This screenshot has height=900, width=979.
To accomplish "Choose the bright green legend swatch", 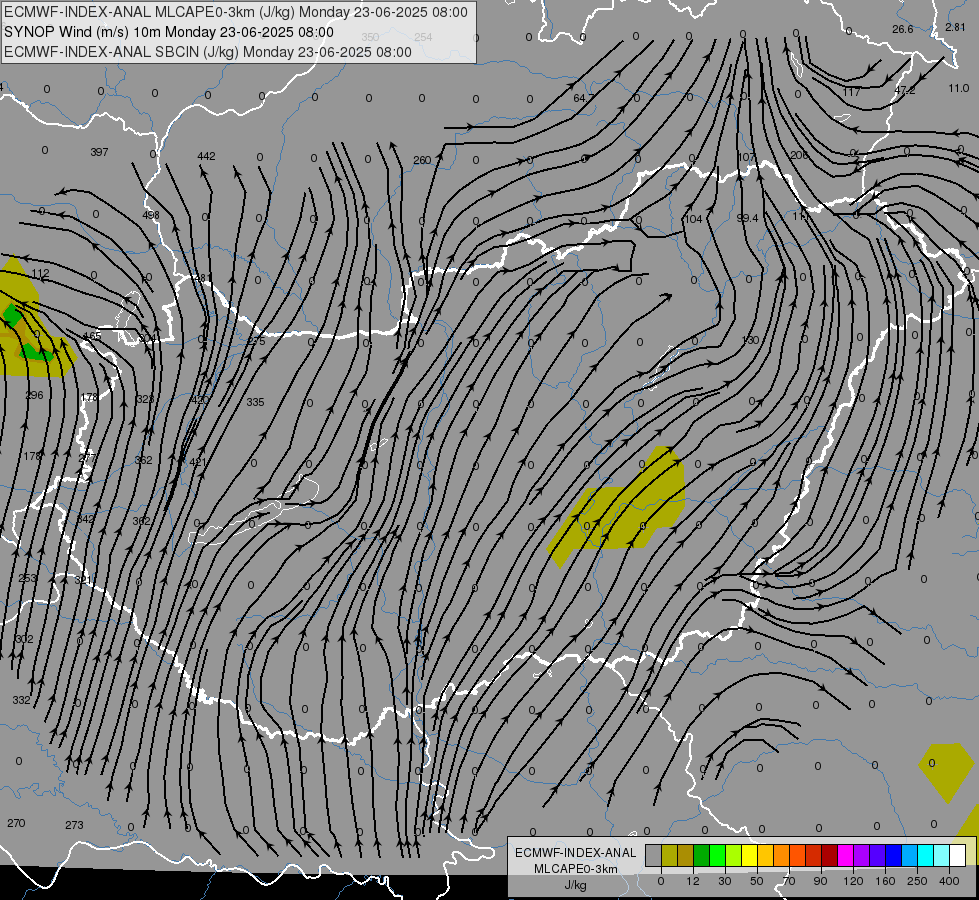I will click(717, 855).
